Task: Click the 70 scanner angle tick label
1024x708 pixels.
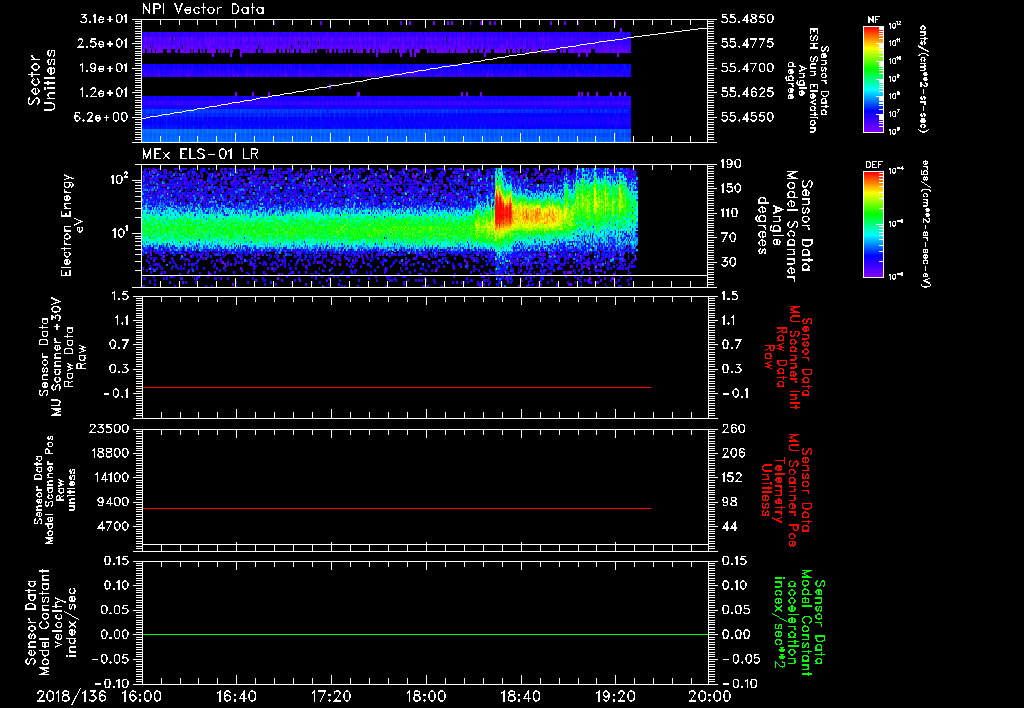Action: point(729,238)
